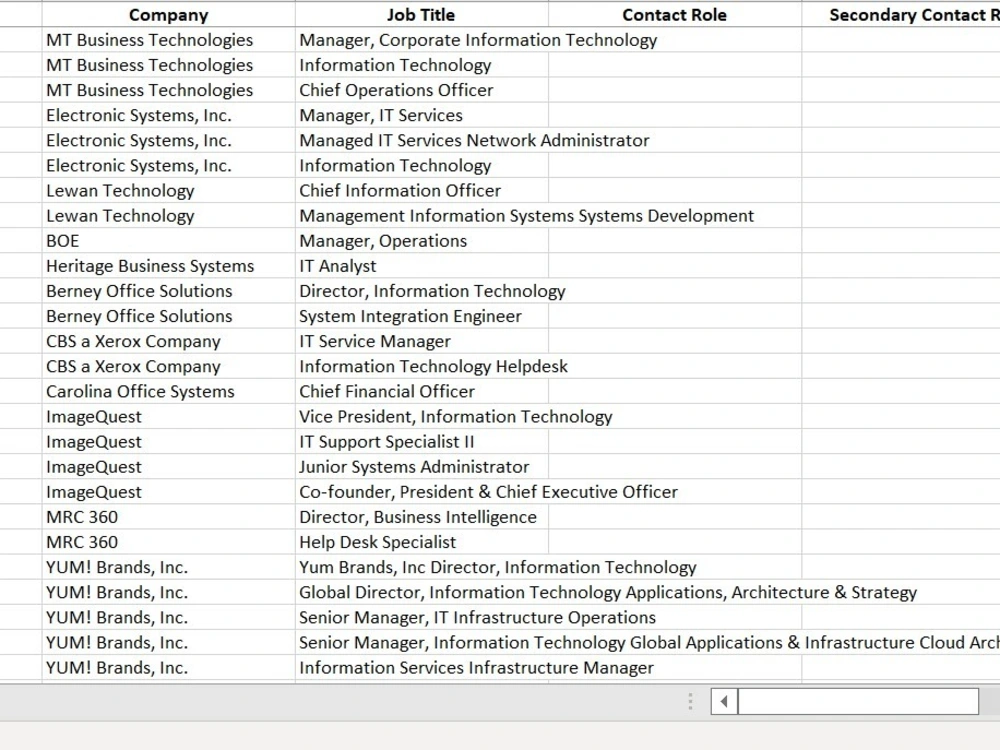Click the 'IT Support Specialist II' cell
The width and height of the screenshot is (1000, 750).
[421, 442]
